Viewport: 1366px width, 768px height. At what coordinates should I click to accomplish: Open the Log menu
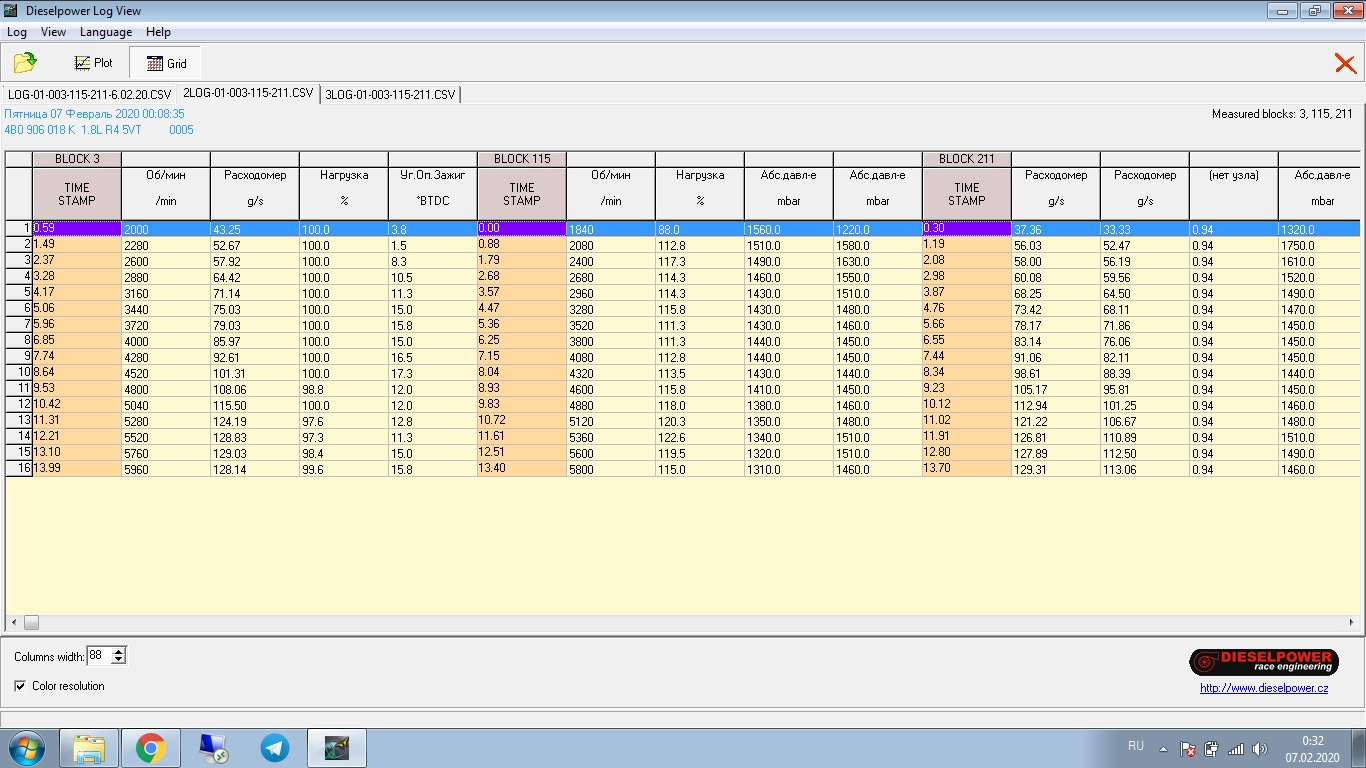point(16,32)
